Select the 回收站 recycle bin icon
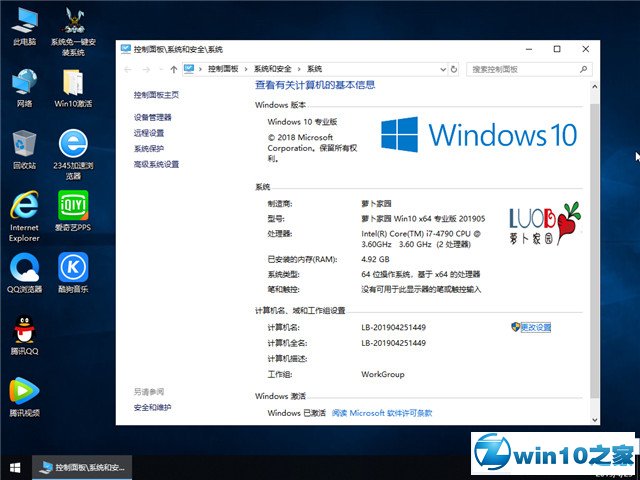 (x=24, y=149)
